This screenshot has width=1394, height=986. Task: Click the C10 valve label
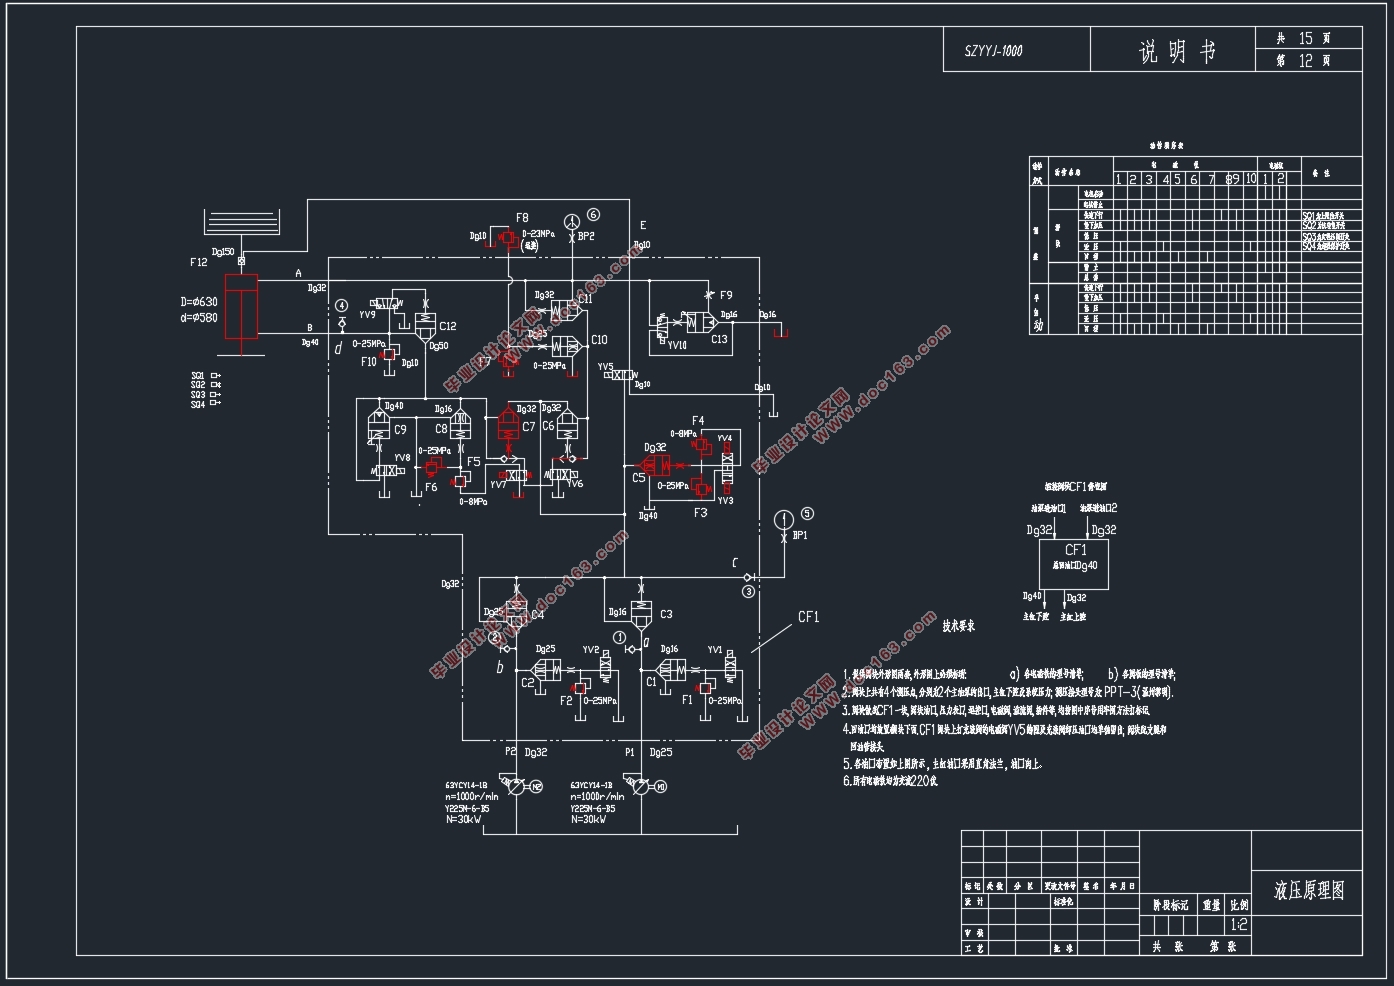pyautogui.click(x=599, y=340)
